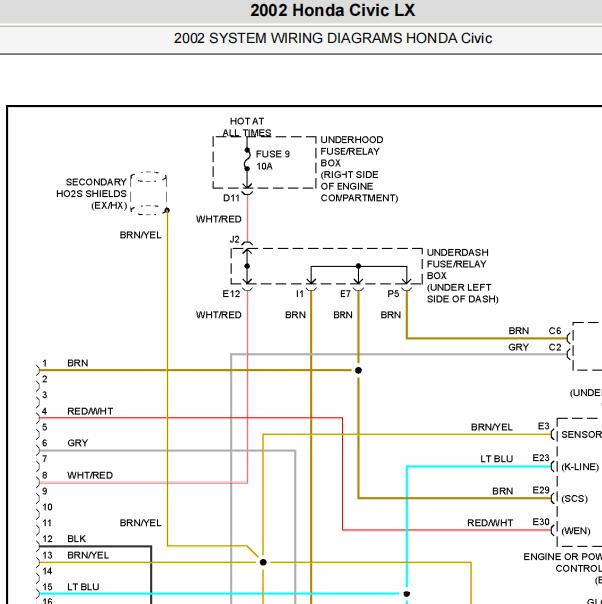The image size is (602, 604).
Task: Click the "HOT AT ALL TIMES" label
Action: pyautogui.click(x=247, y=127)
